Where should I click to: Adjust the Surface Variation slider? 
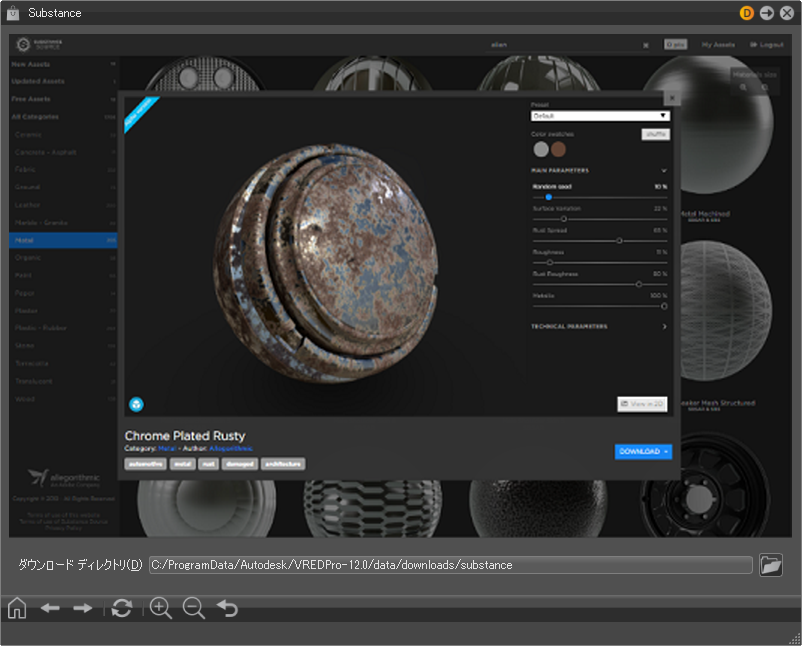[x=564, y=219]
